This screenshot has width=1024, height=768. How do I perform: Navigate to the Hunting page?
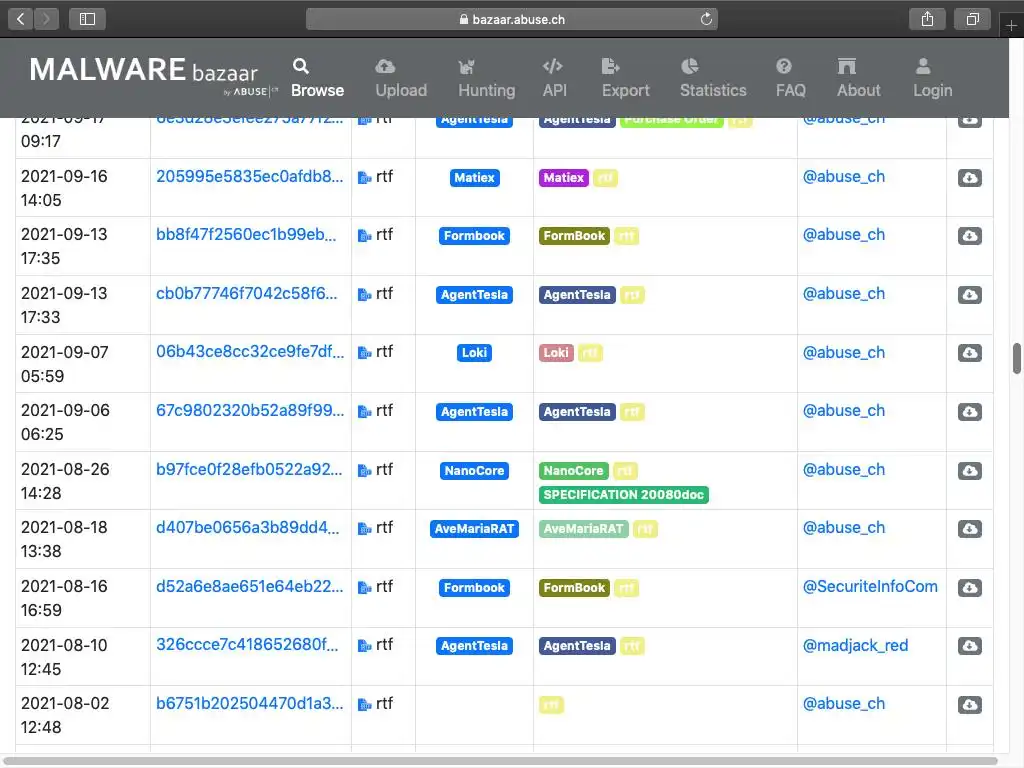click(x=486, y=78)
